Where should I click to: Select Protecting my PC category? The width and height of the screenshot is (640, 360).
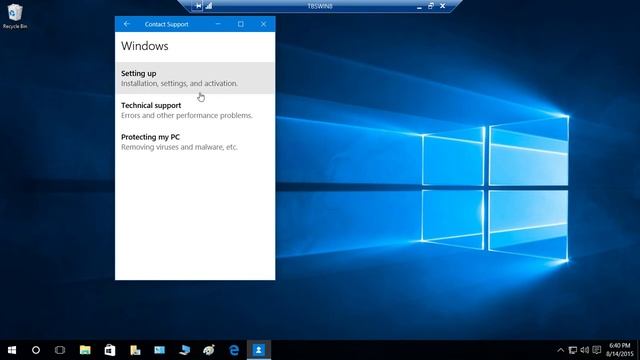coord(195,142)
